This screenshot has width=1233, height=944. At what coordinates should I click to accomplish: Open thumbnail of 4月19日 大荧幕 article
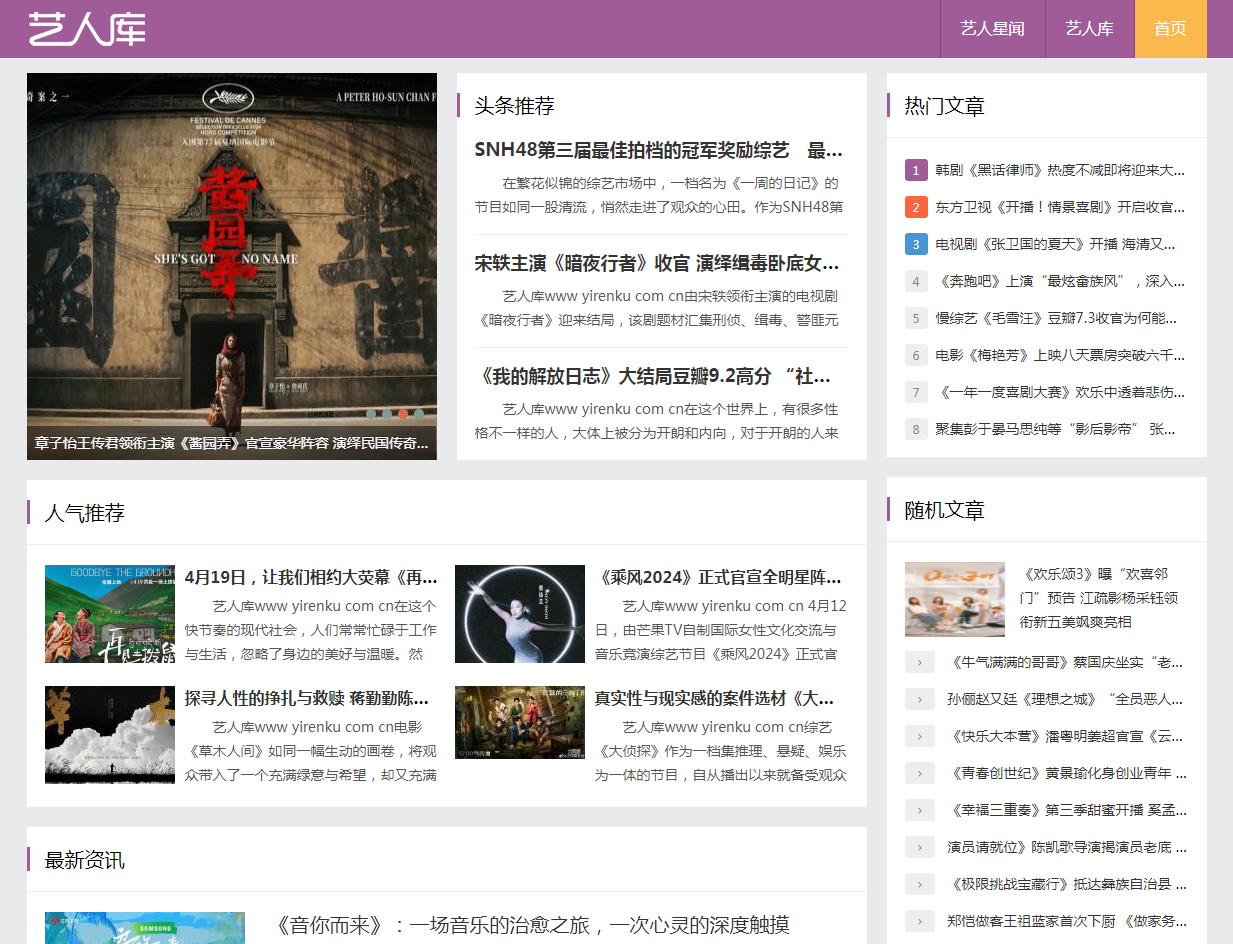tap(110, 614)
